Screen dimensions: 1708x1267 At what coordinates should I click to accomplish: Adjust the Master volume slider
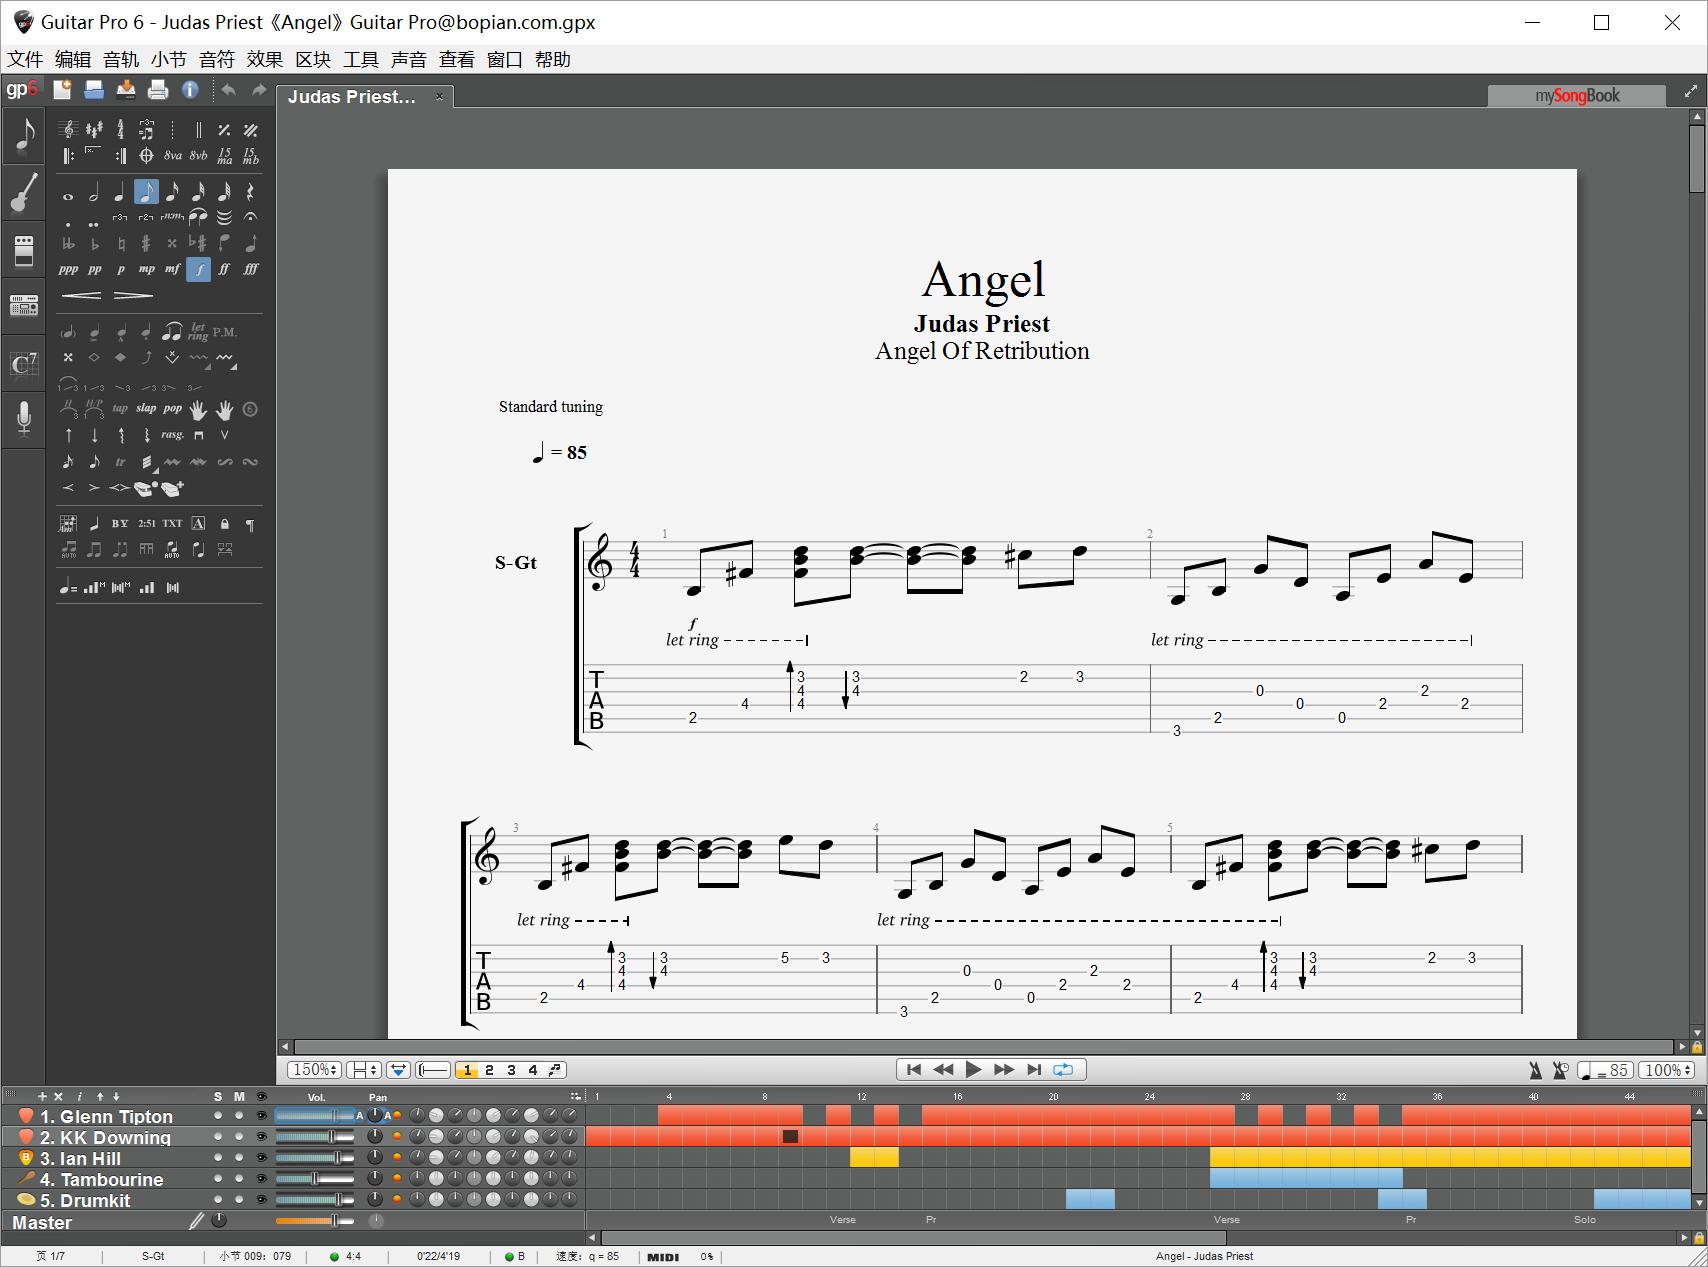tap(314, 1221)
